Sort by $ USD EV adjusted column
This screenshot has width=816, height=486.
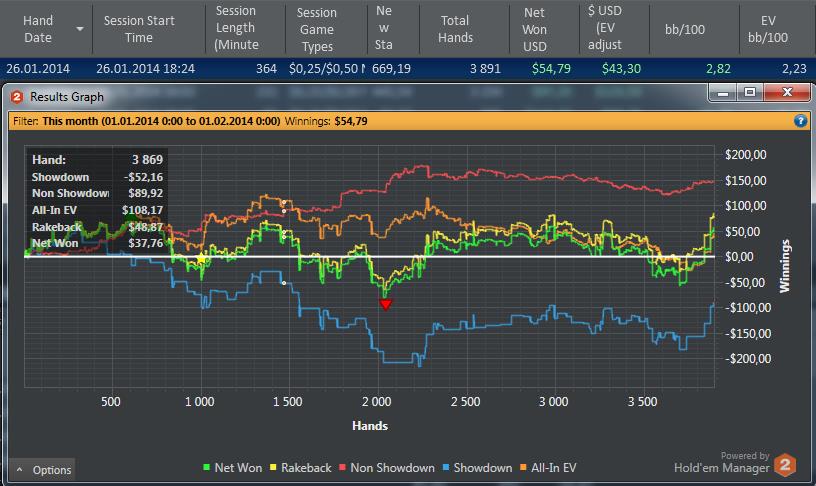[x=605, y=28]
